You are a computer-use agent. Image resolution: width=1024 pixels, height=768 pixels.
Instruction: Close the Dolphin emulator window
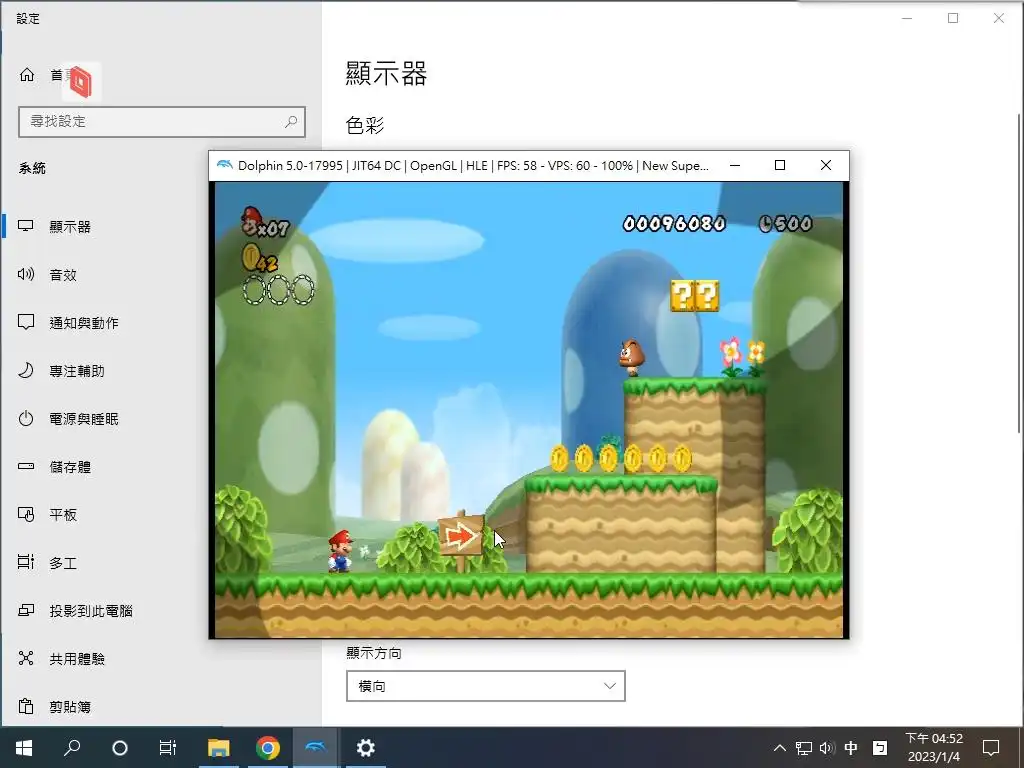tap(825, 165)
